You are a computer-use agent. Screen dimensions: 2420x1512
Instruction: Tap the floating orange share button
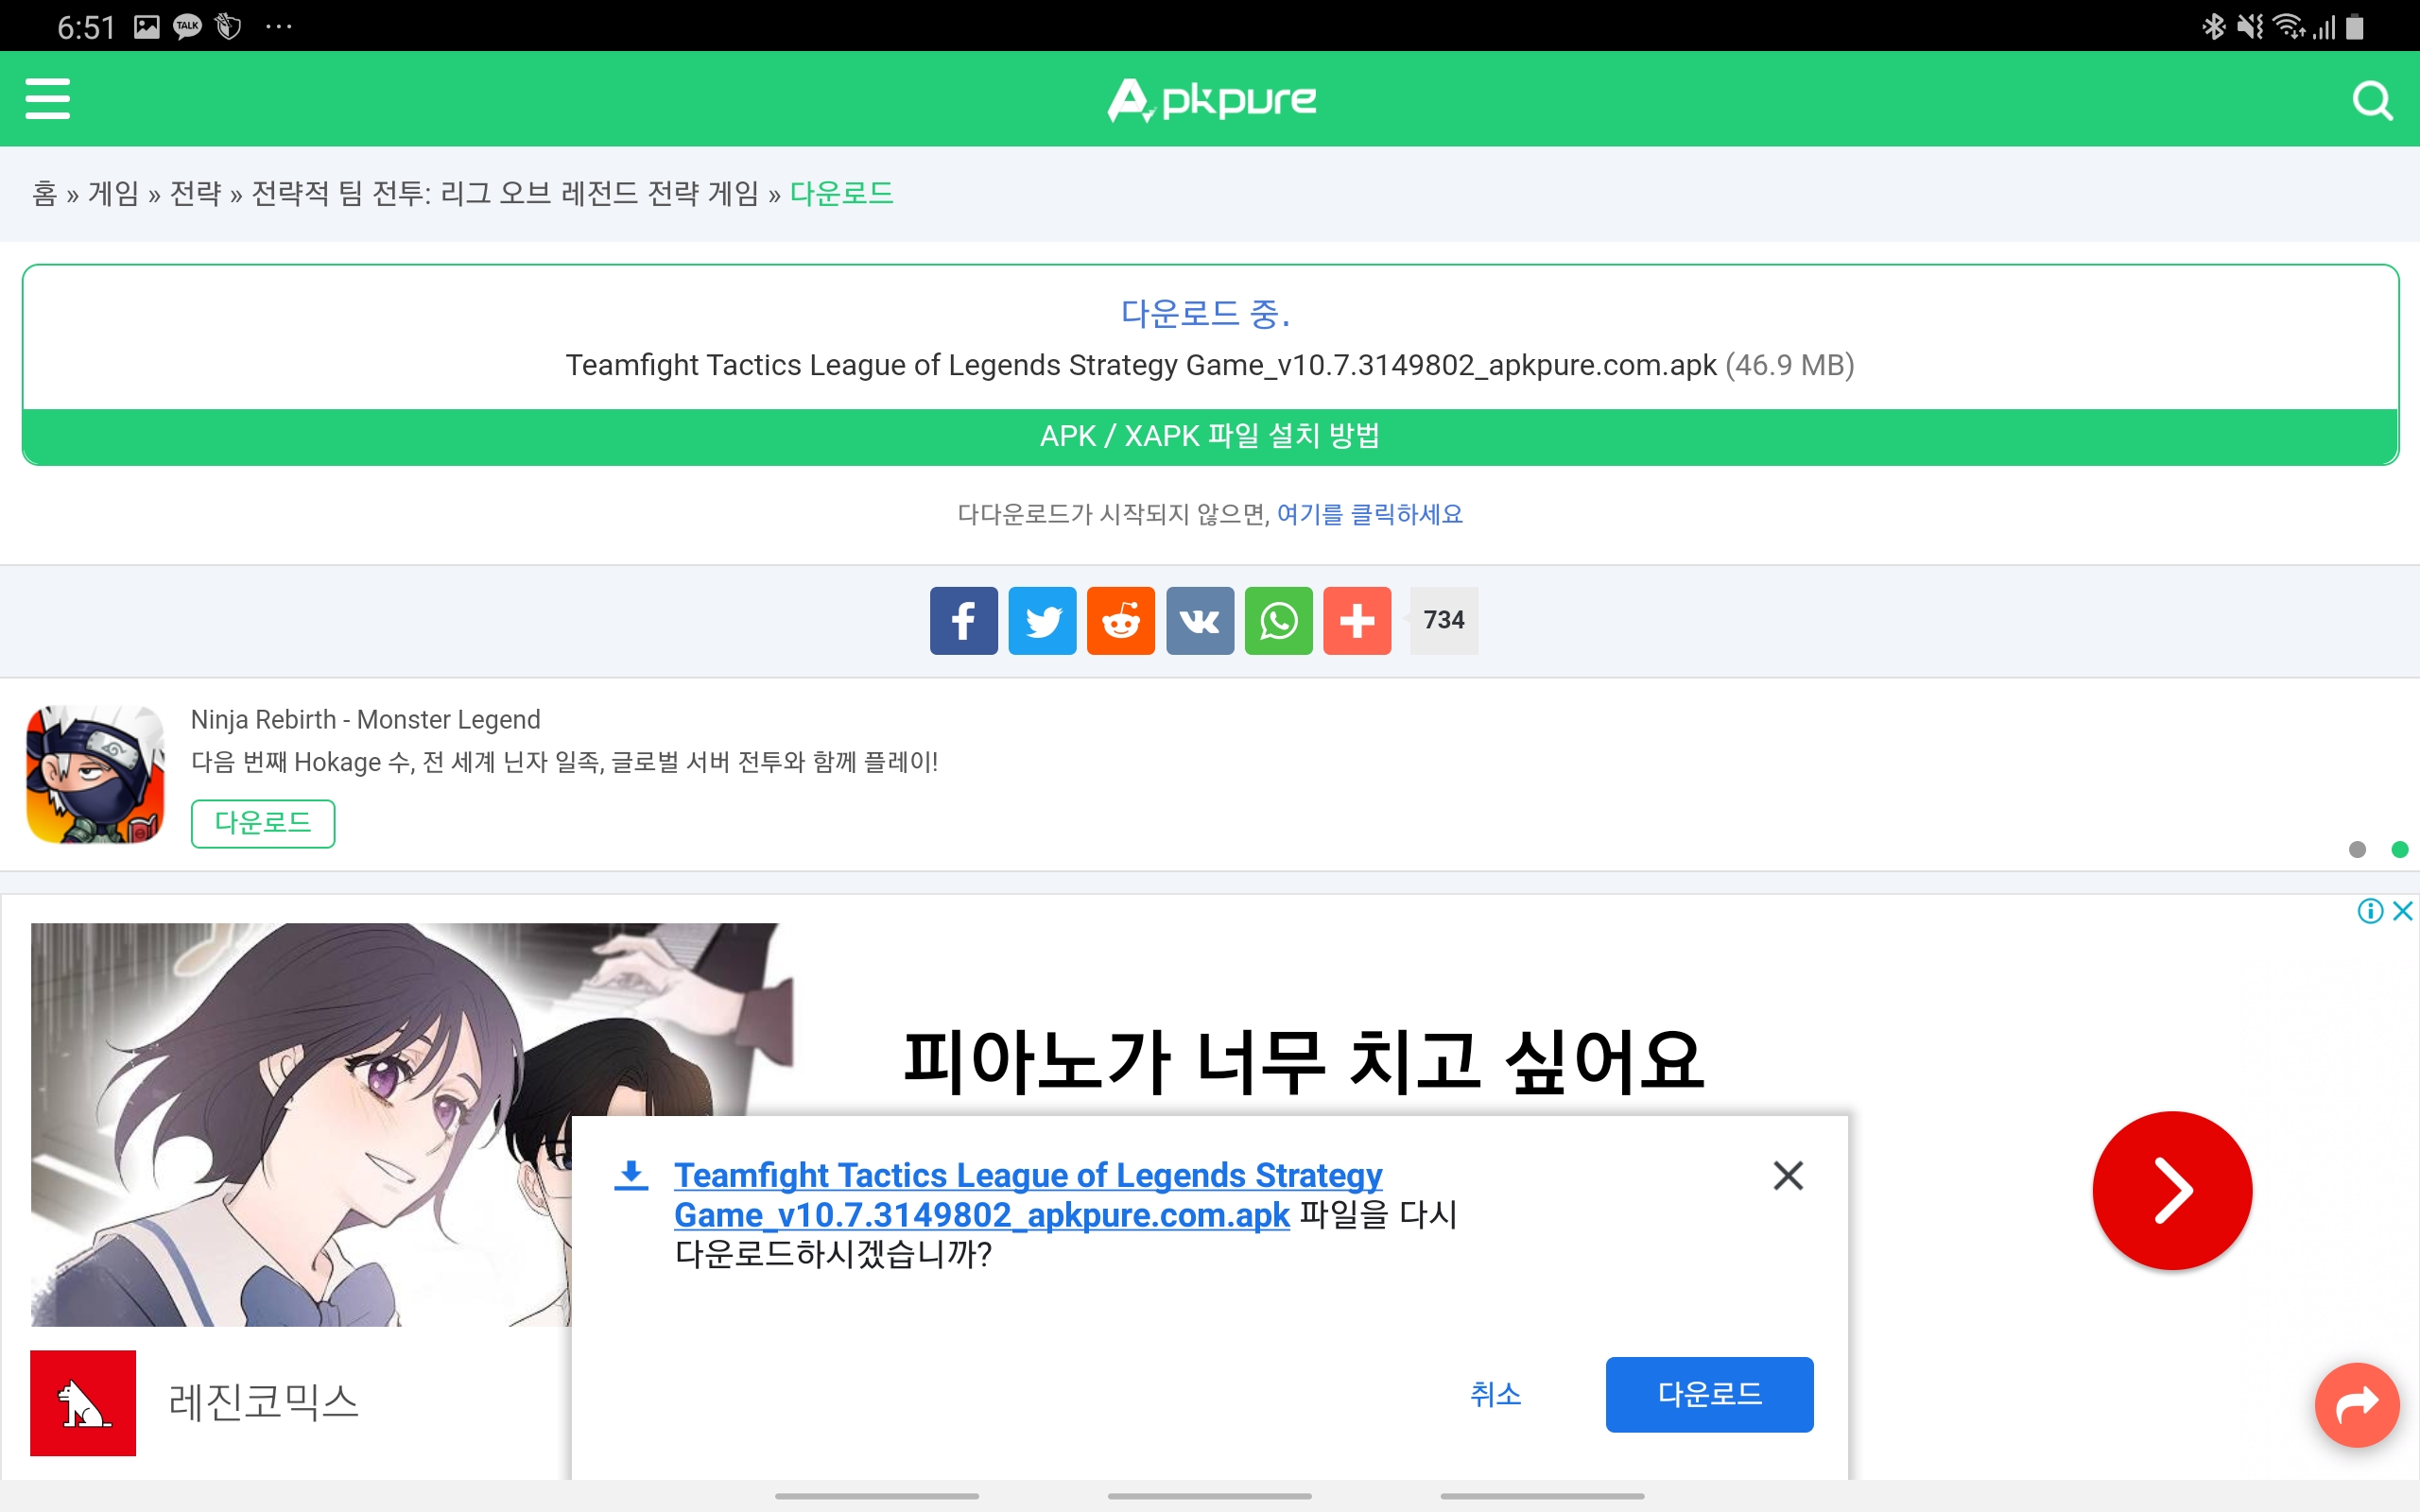tap(2356, 1404)
